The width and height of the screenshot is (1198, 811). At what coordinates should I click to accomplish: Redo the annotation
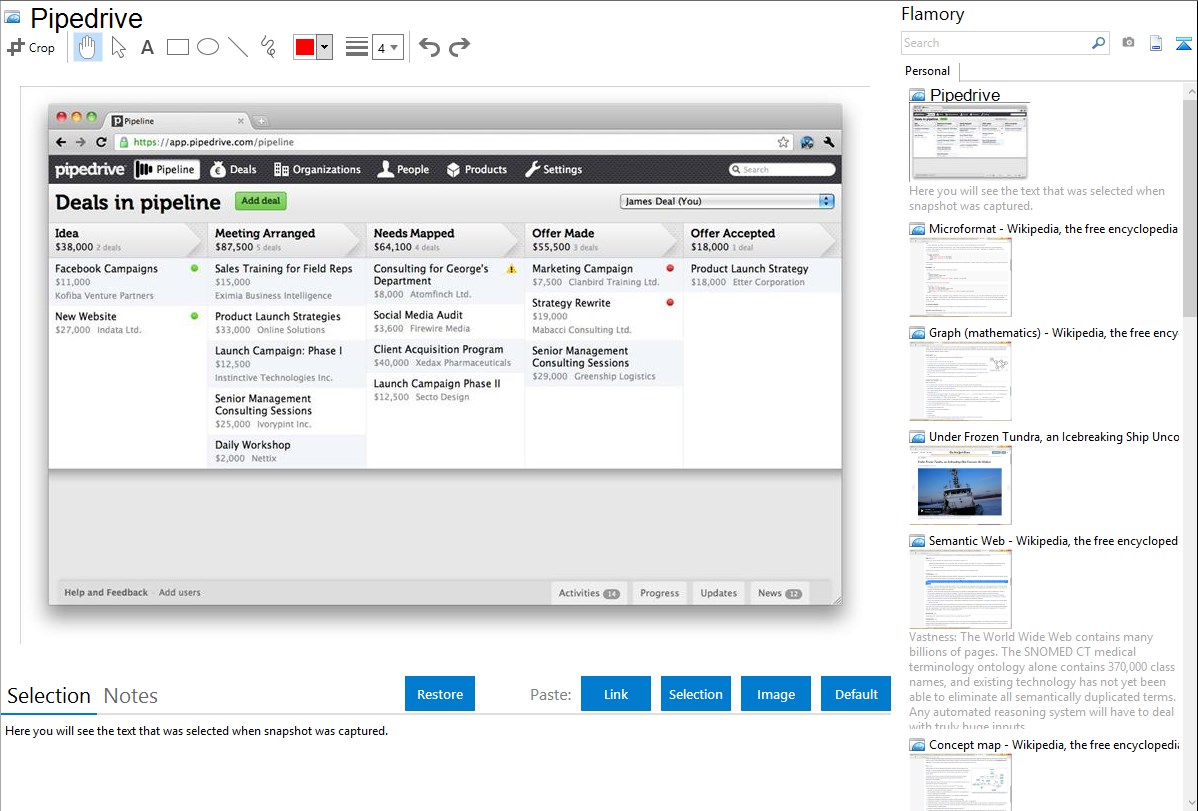click(x=459, y=47)
